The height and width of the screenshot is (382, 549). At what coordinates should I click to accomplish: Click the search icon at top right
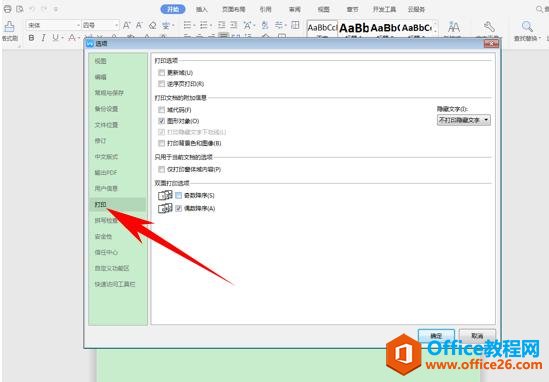pyautogui.click(x=540, y=9)
